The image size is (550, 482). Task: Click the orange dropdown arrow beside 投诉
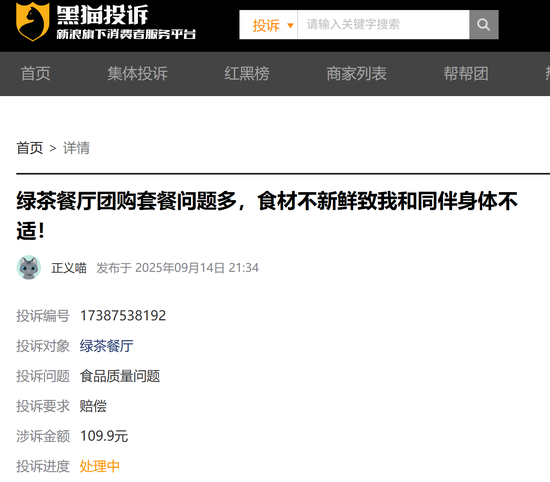tap(290, 25)
